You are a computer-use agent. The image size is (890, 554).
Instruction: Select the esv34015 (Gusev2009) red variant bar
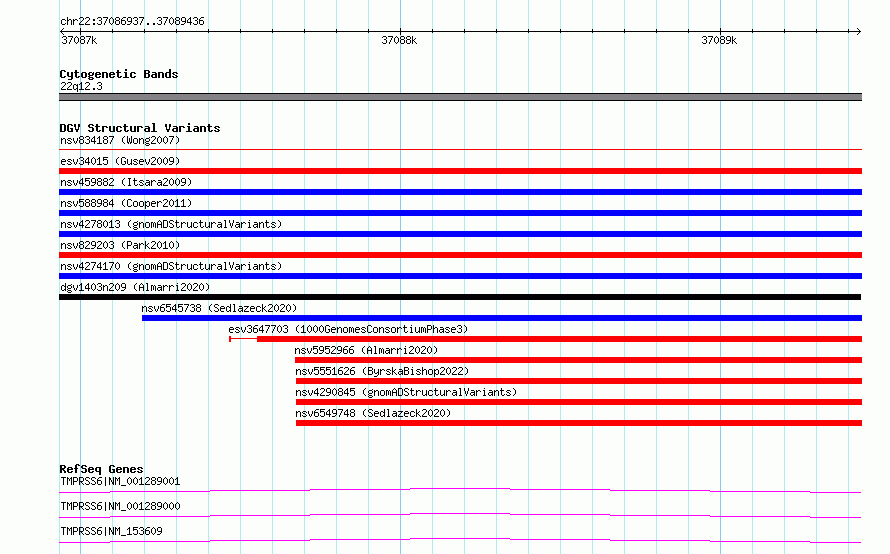[460, 171]
